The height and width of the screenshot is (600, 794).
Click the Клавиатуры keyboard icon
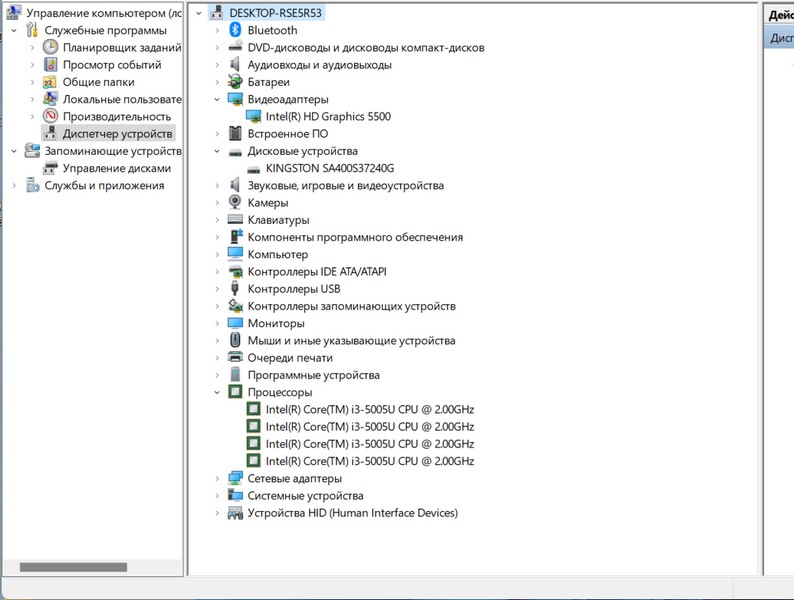click(235, 220)
